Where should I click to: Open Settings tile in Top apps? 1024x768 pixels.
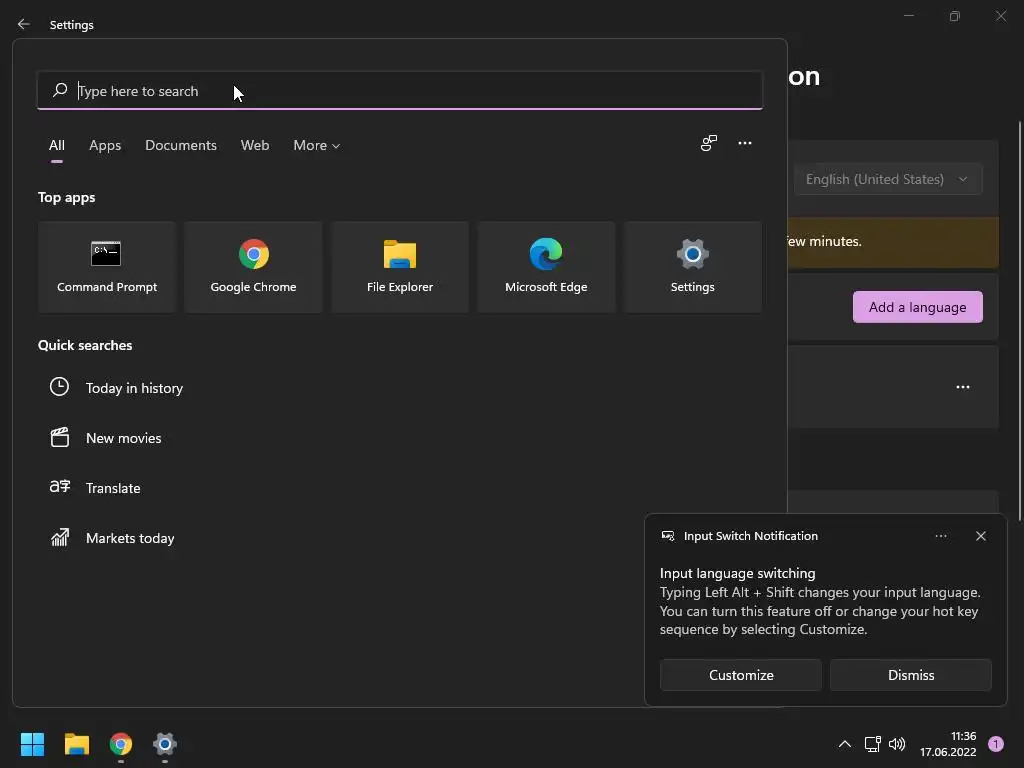(692, 267)
